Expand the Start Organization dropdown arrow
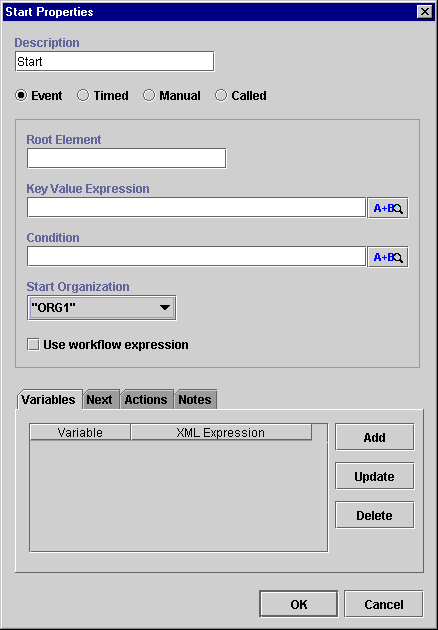The image size is (438, 630). click(x=164, y=308)
